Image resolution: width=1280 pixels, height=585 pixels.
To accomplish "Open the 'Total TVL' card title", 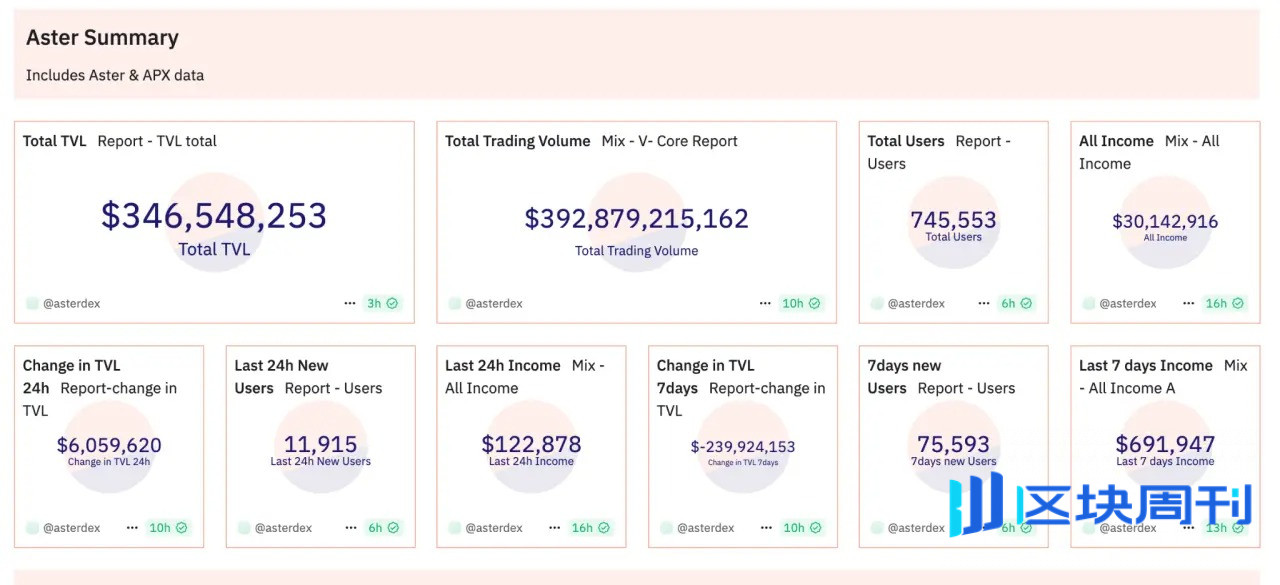I will (55, 141).
